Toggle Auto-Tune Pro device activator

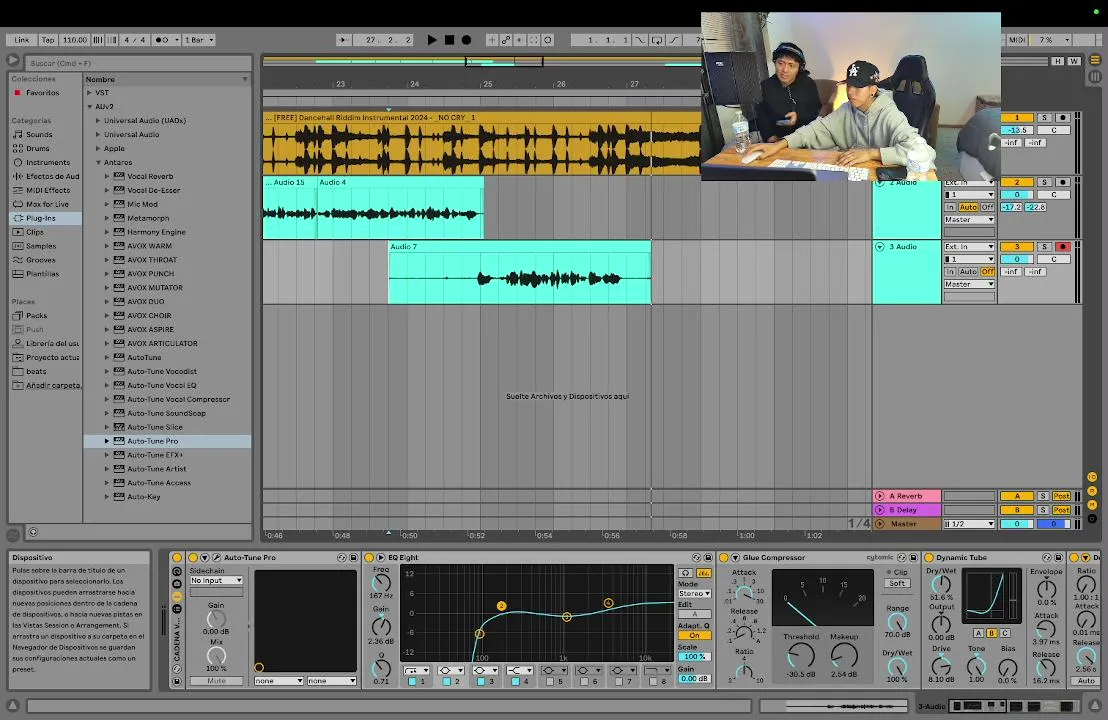[193, 557]
